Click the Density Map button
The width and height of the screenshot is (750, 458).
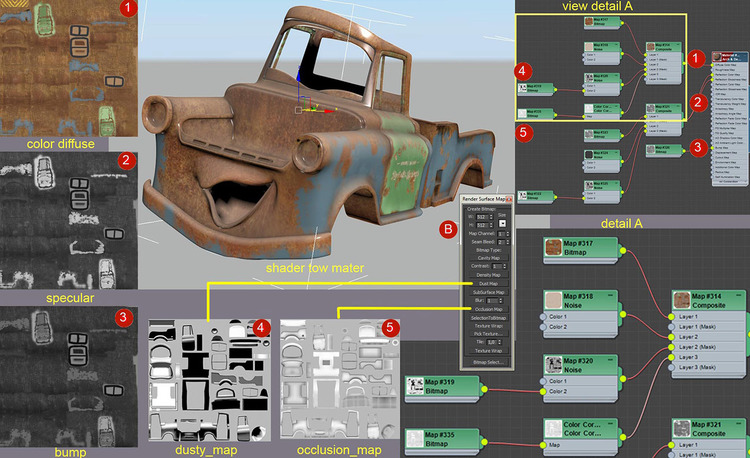click(x=489, y=275)
